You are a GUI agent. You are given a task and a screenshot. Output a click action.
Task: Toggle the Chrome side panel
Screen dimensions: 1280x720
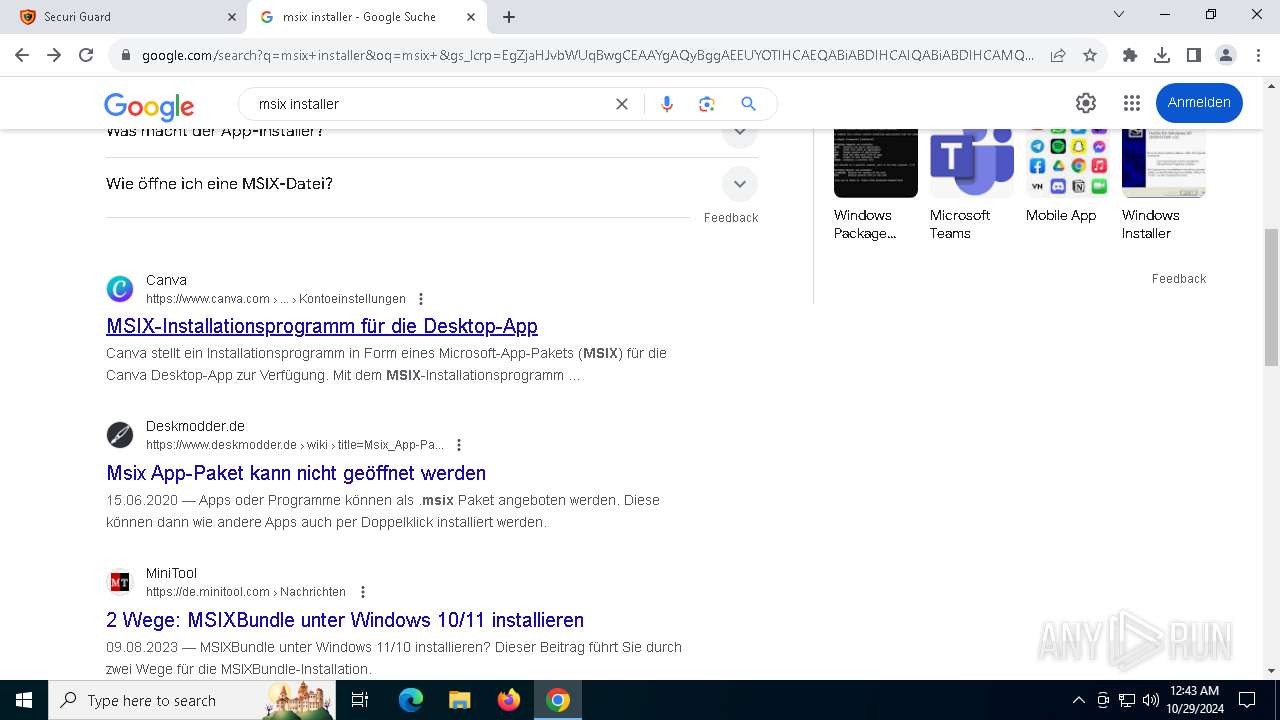tap(1194, 56)
